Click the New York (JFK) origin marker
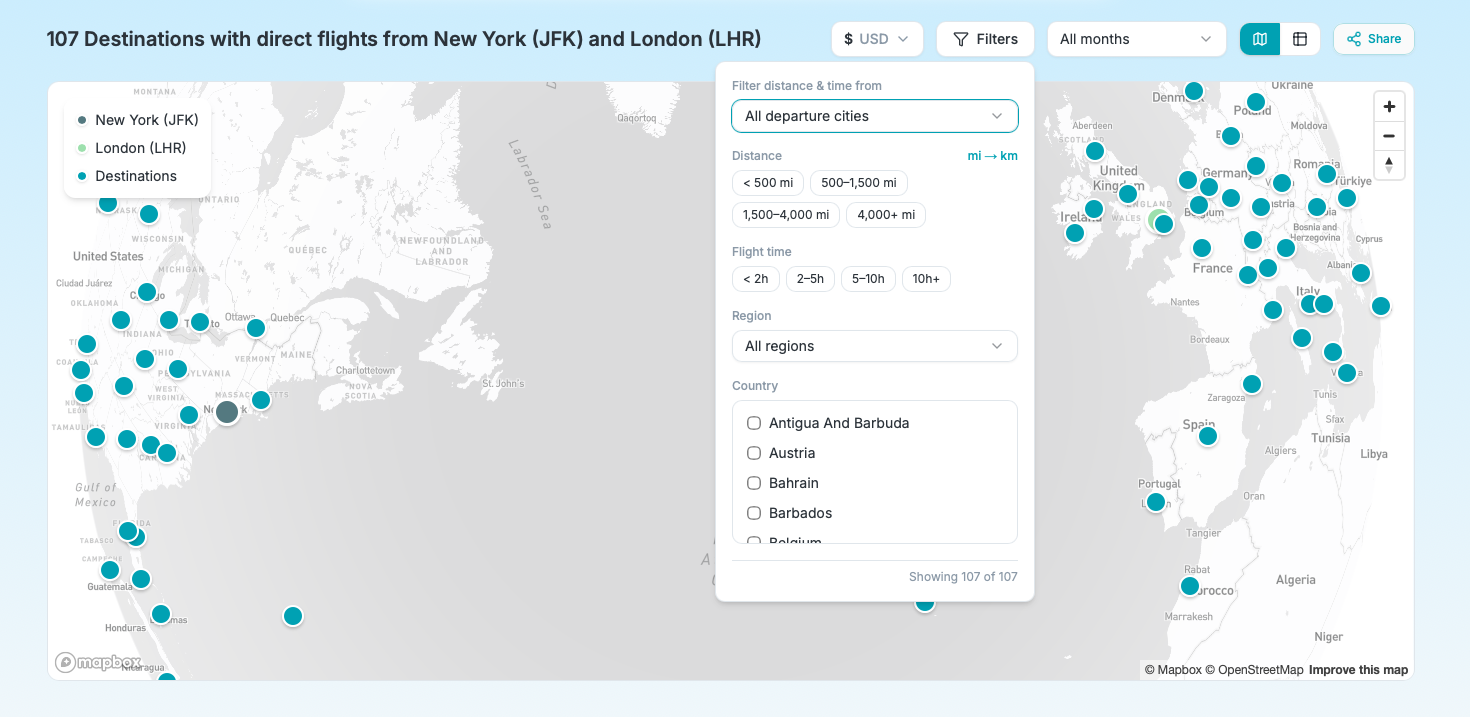The height and width of the screenshot is (717, 1470). coord(227,411)
